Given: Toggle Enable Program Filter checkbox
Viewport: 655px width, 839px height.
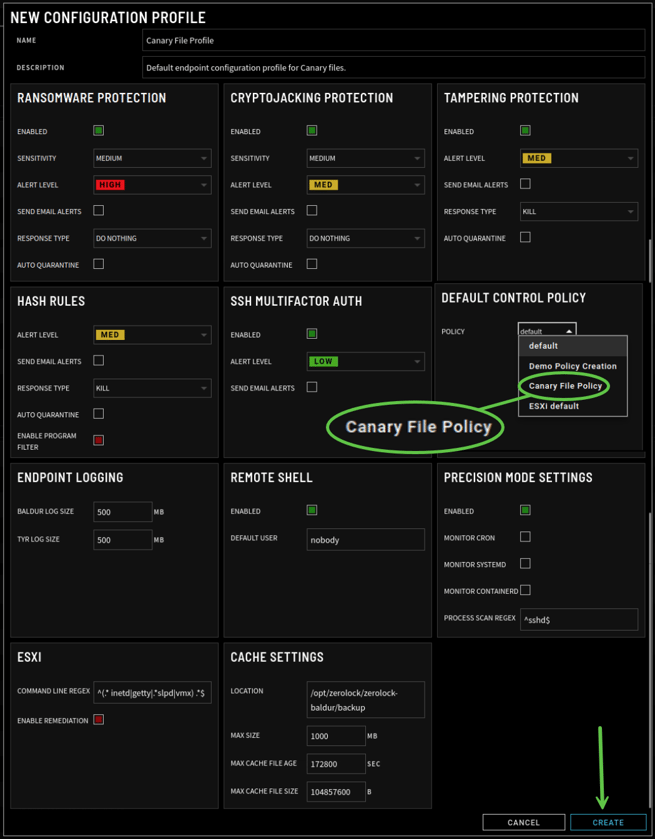Looking at the screenshot, I should point(98,440).
